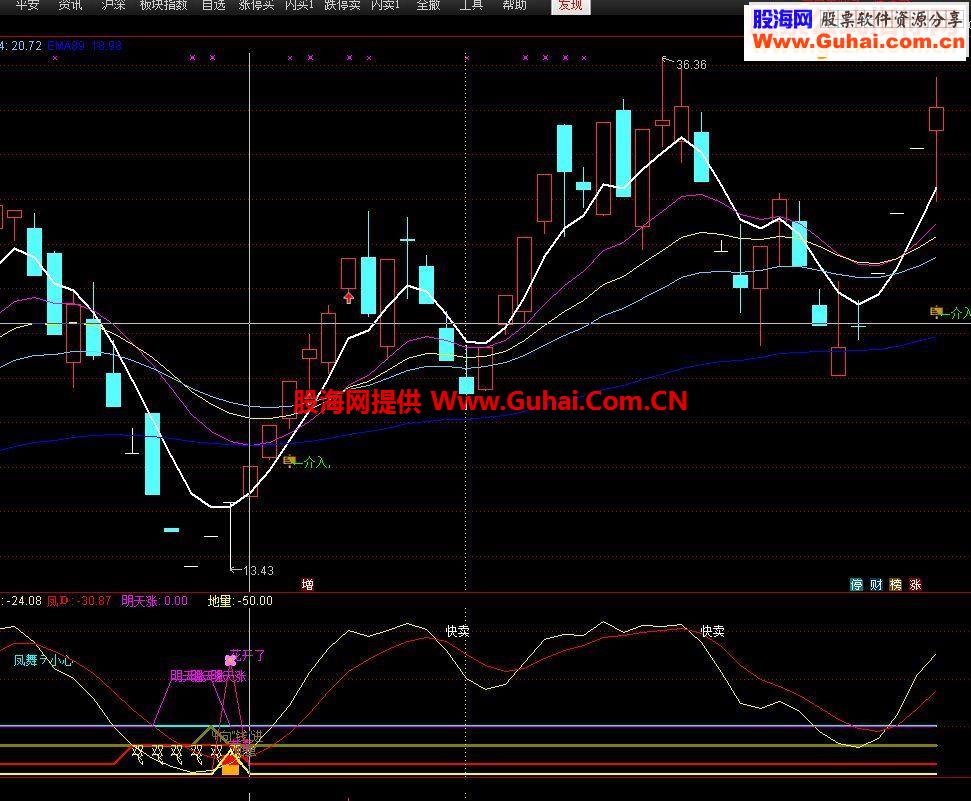Click the orange house icon in oscillator
Viewport: 971px width, 801px height.
coord(230,764)
